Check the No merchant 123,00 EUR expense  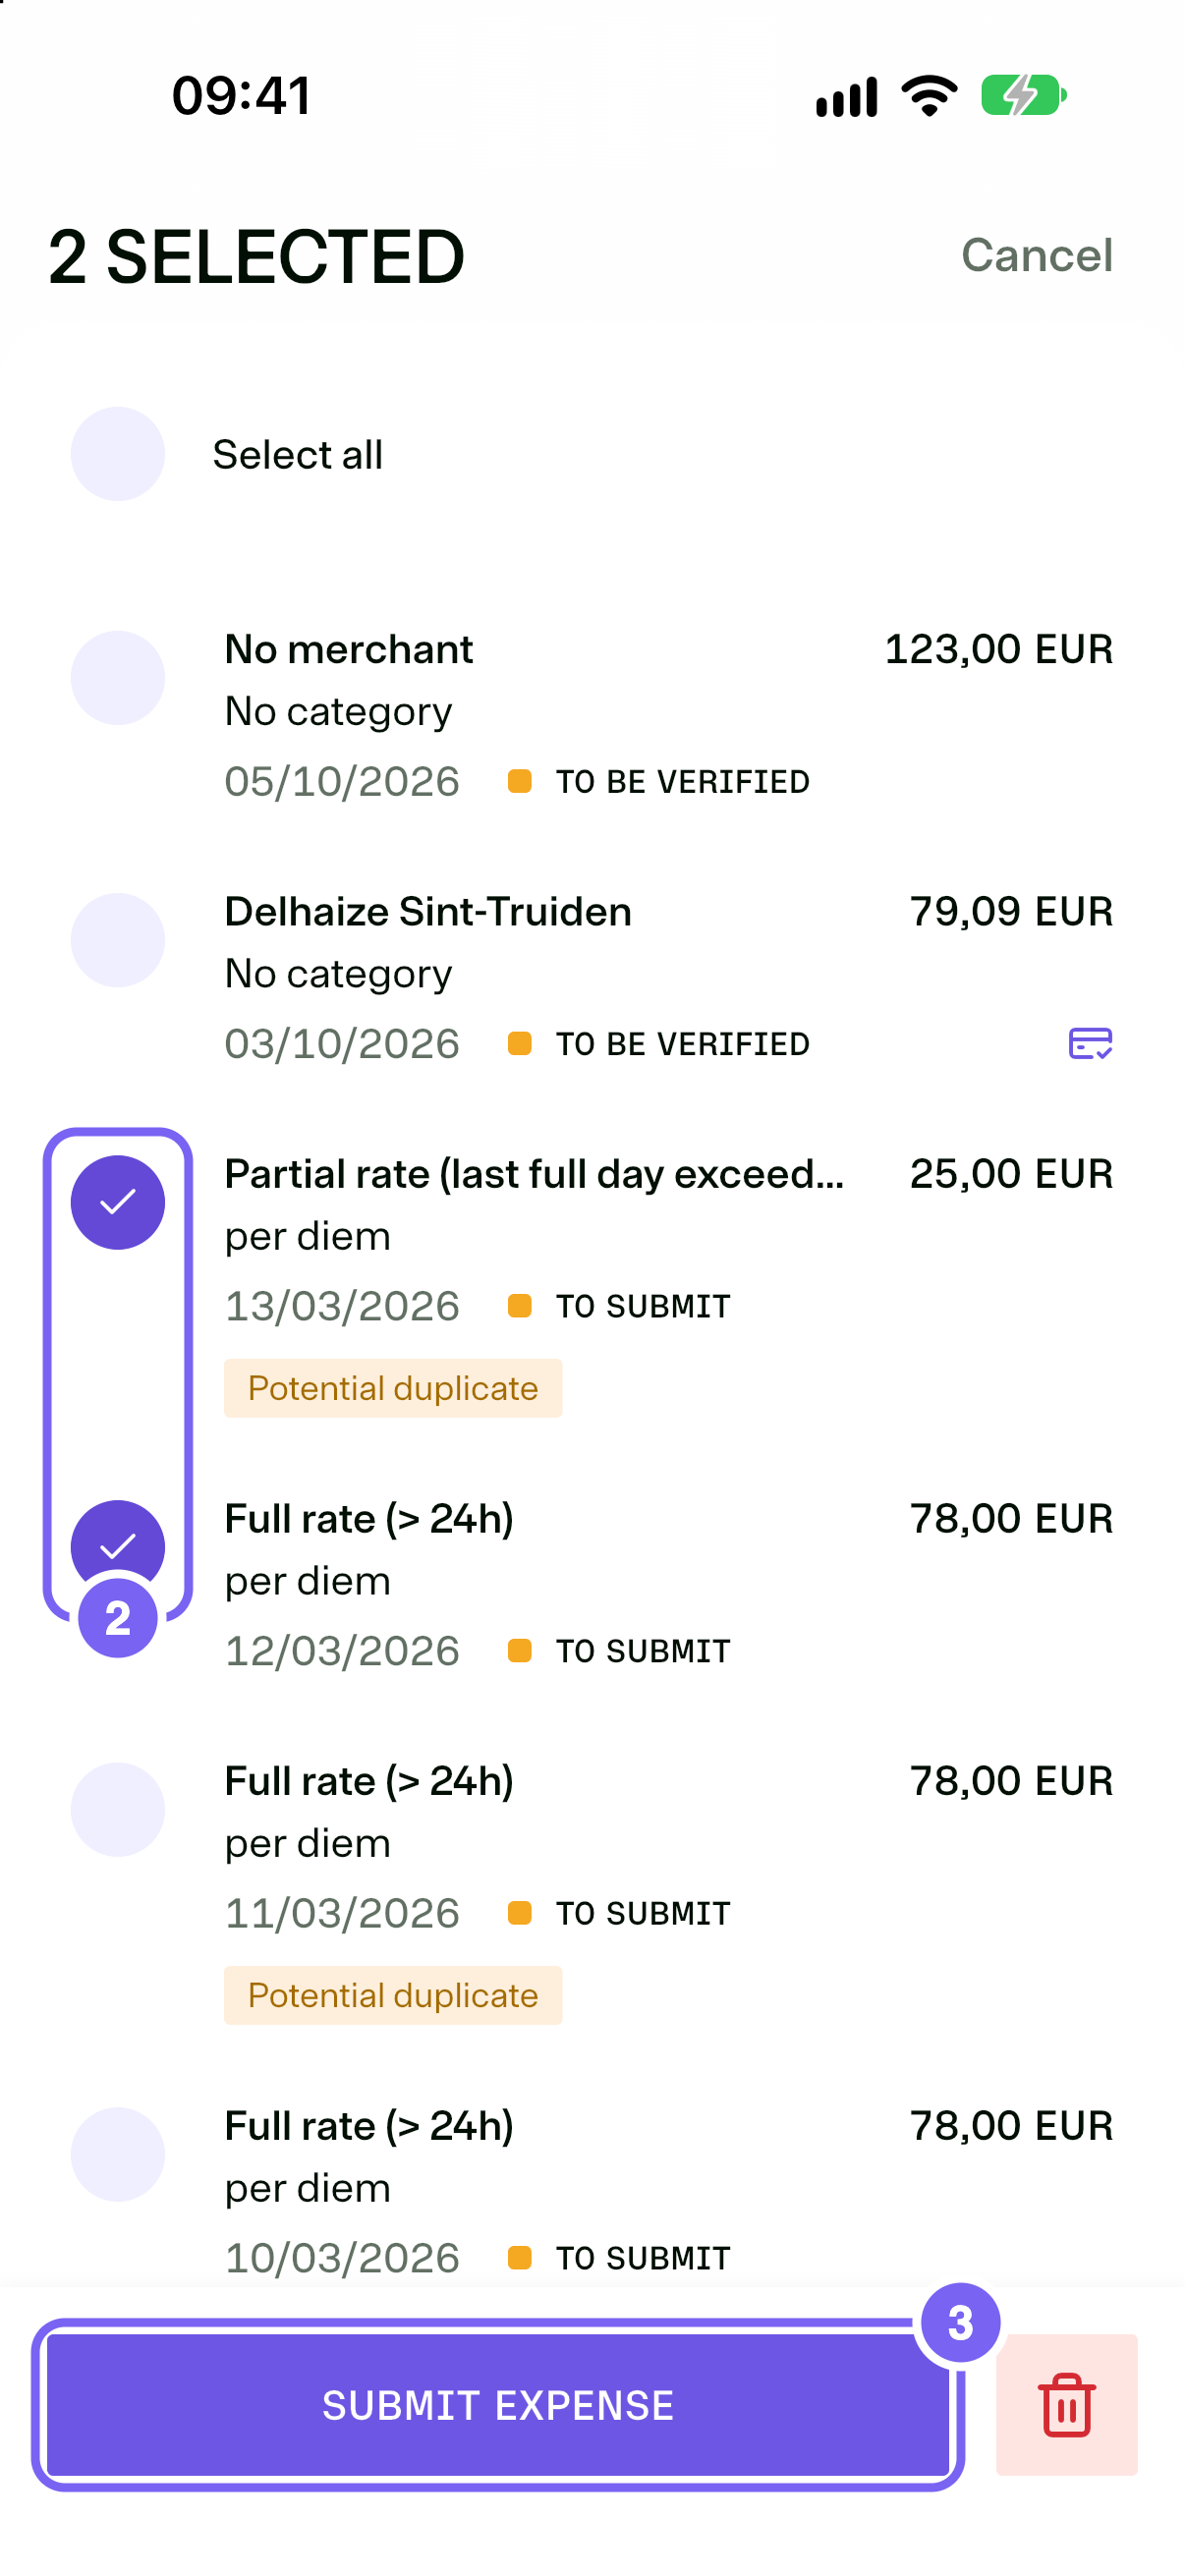(x=118, y=677)
